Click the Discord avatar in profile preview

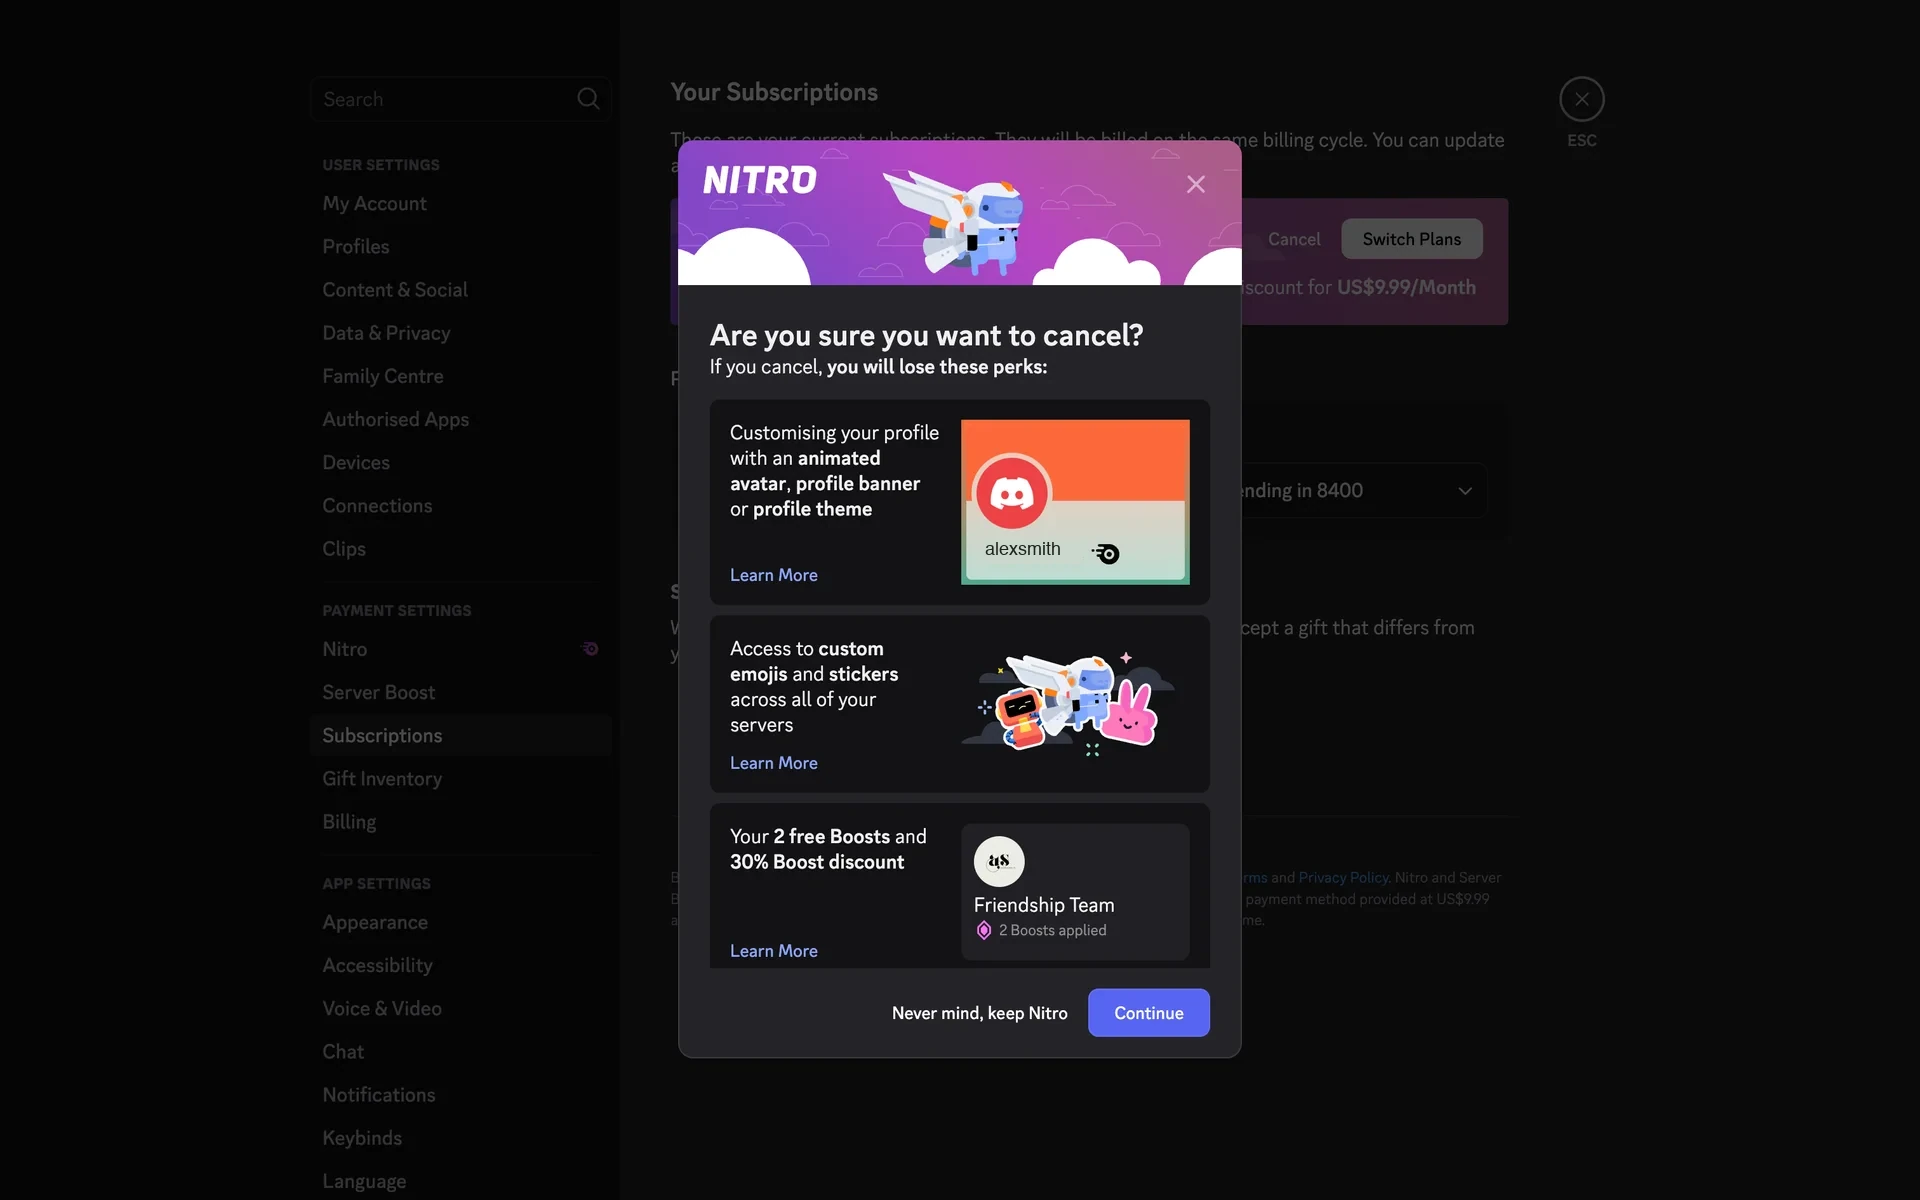click(x=1012, y=493)
